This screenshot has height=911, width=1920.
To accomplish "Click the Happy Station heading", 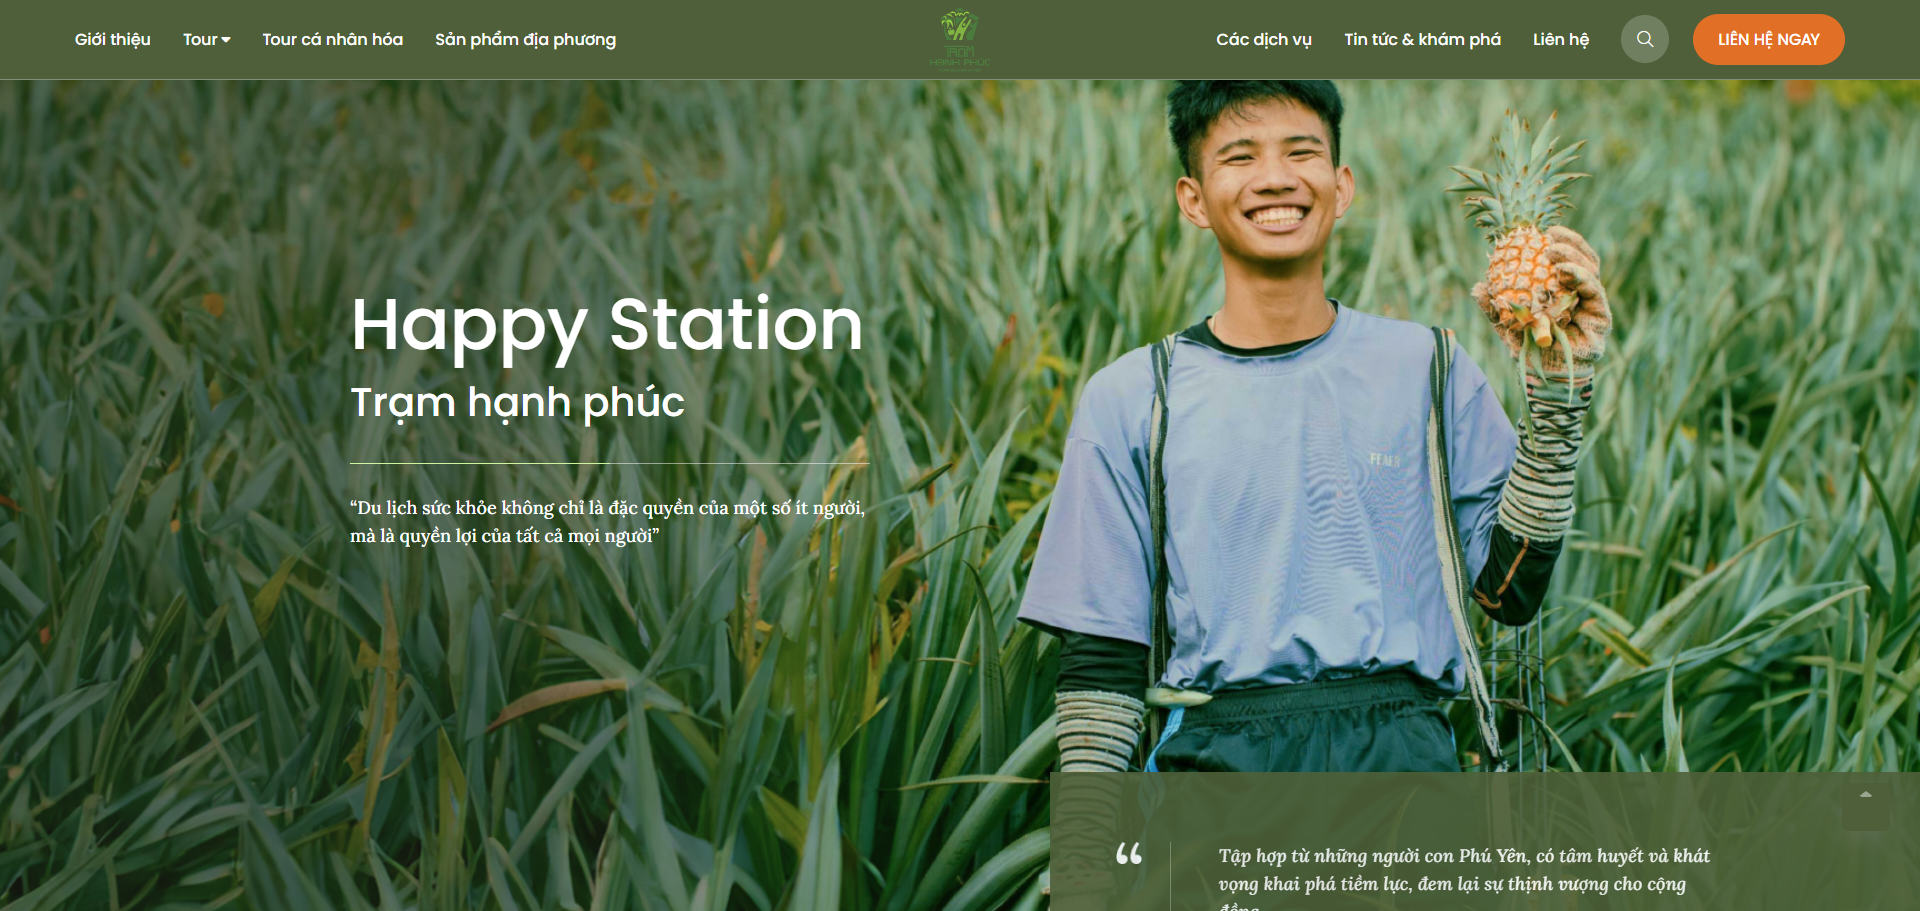I will pos(606,326).
